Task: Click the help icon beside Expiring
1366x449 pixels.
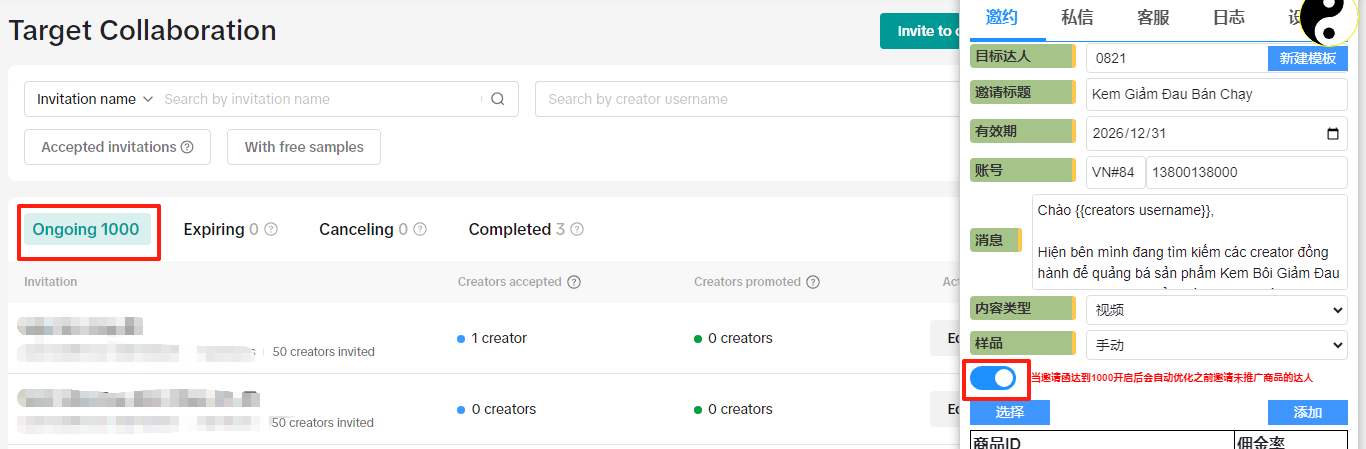Action: coord(270,229)
